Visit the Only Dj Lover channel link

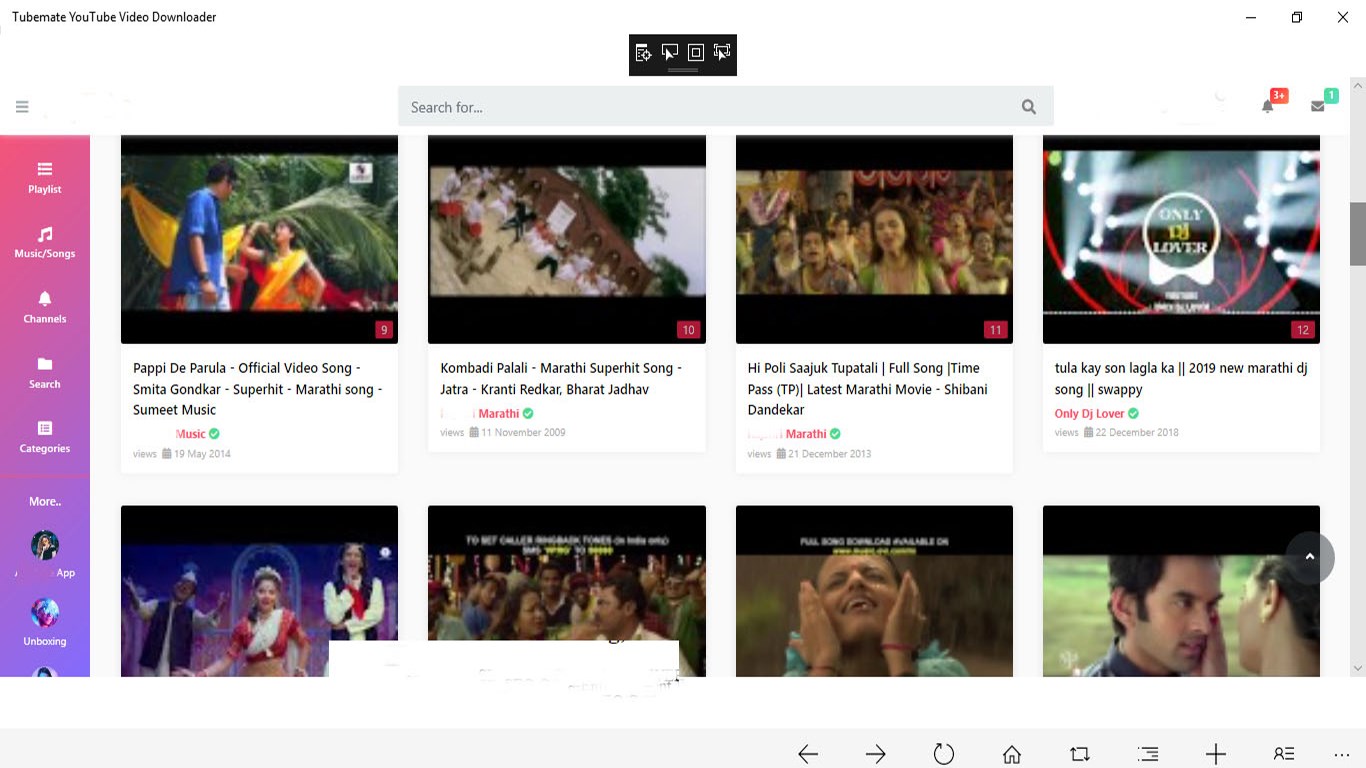[x=1090, y=413]
